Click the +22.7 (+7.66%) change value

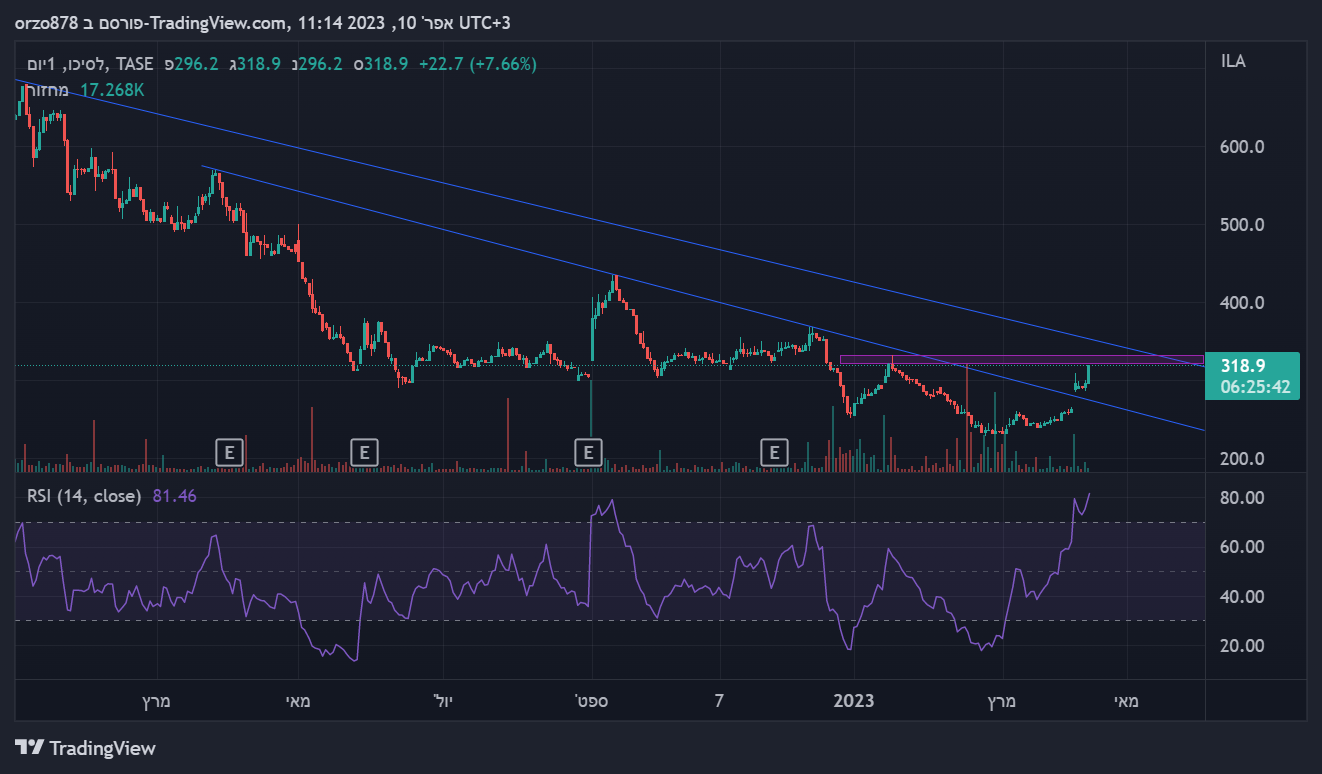(479, 64)
